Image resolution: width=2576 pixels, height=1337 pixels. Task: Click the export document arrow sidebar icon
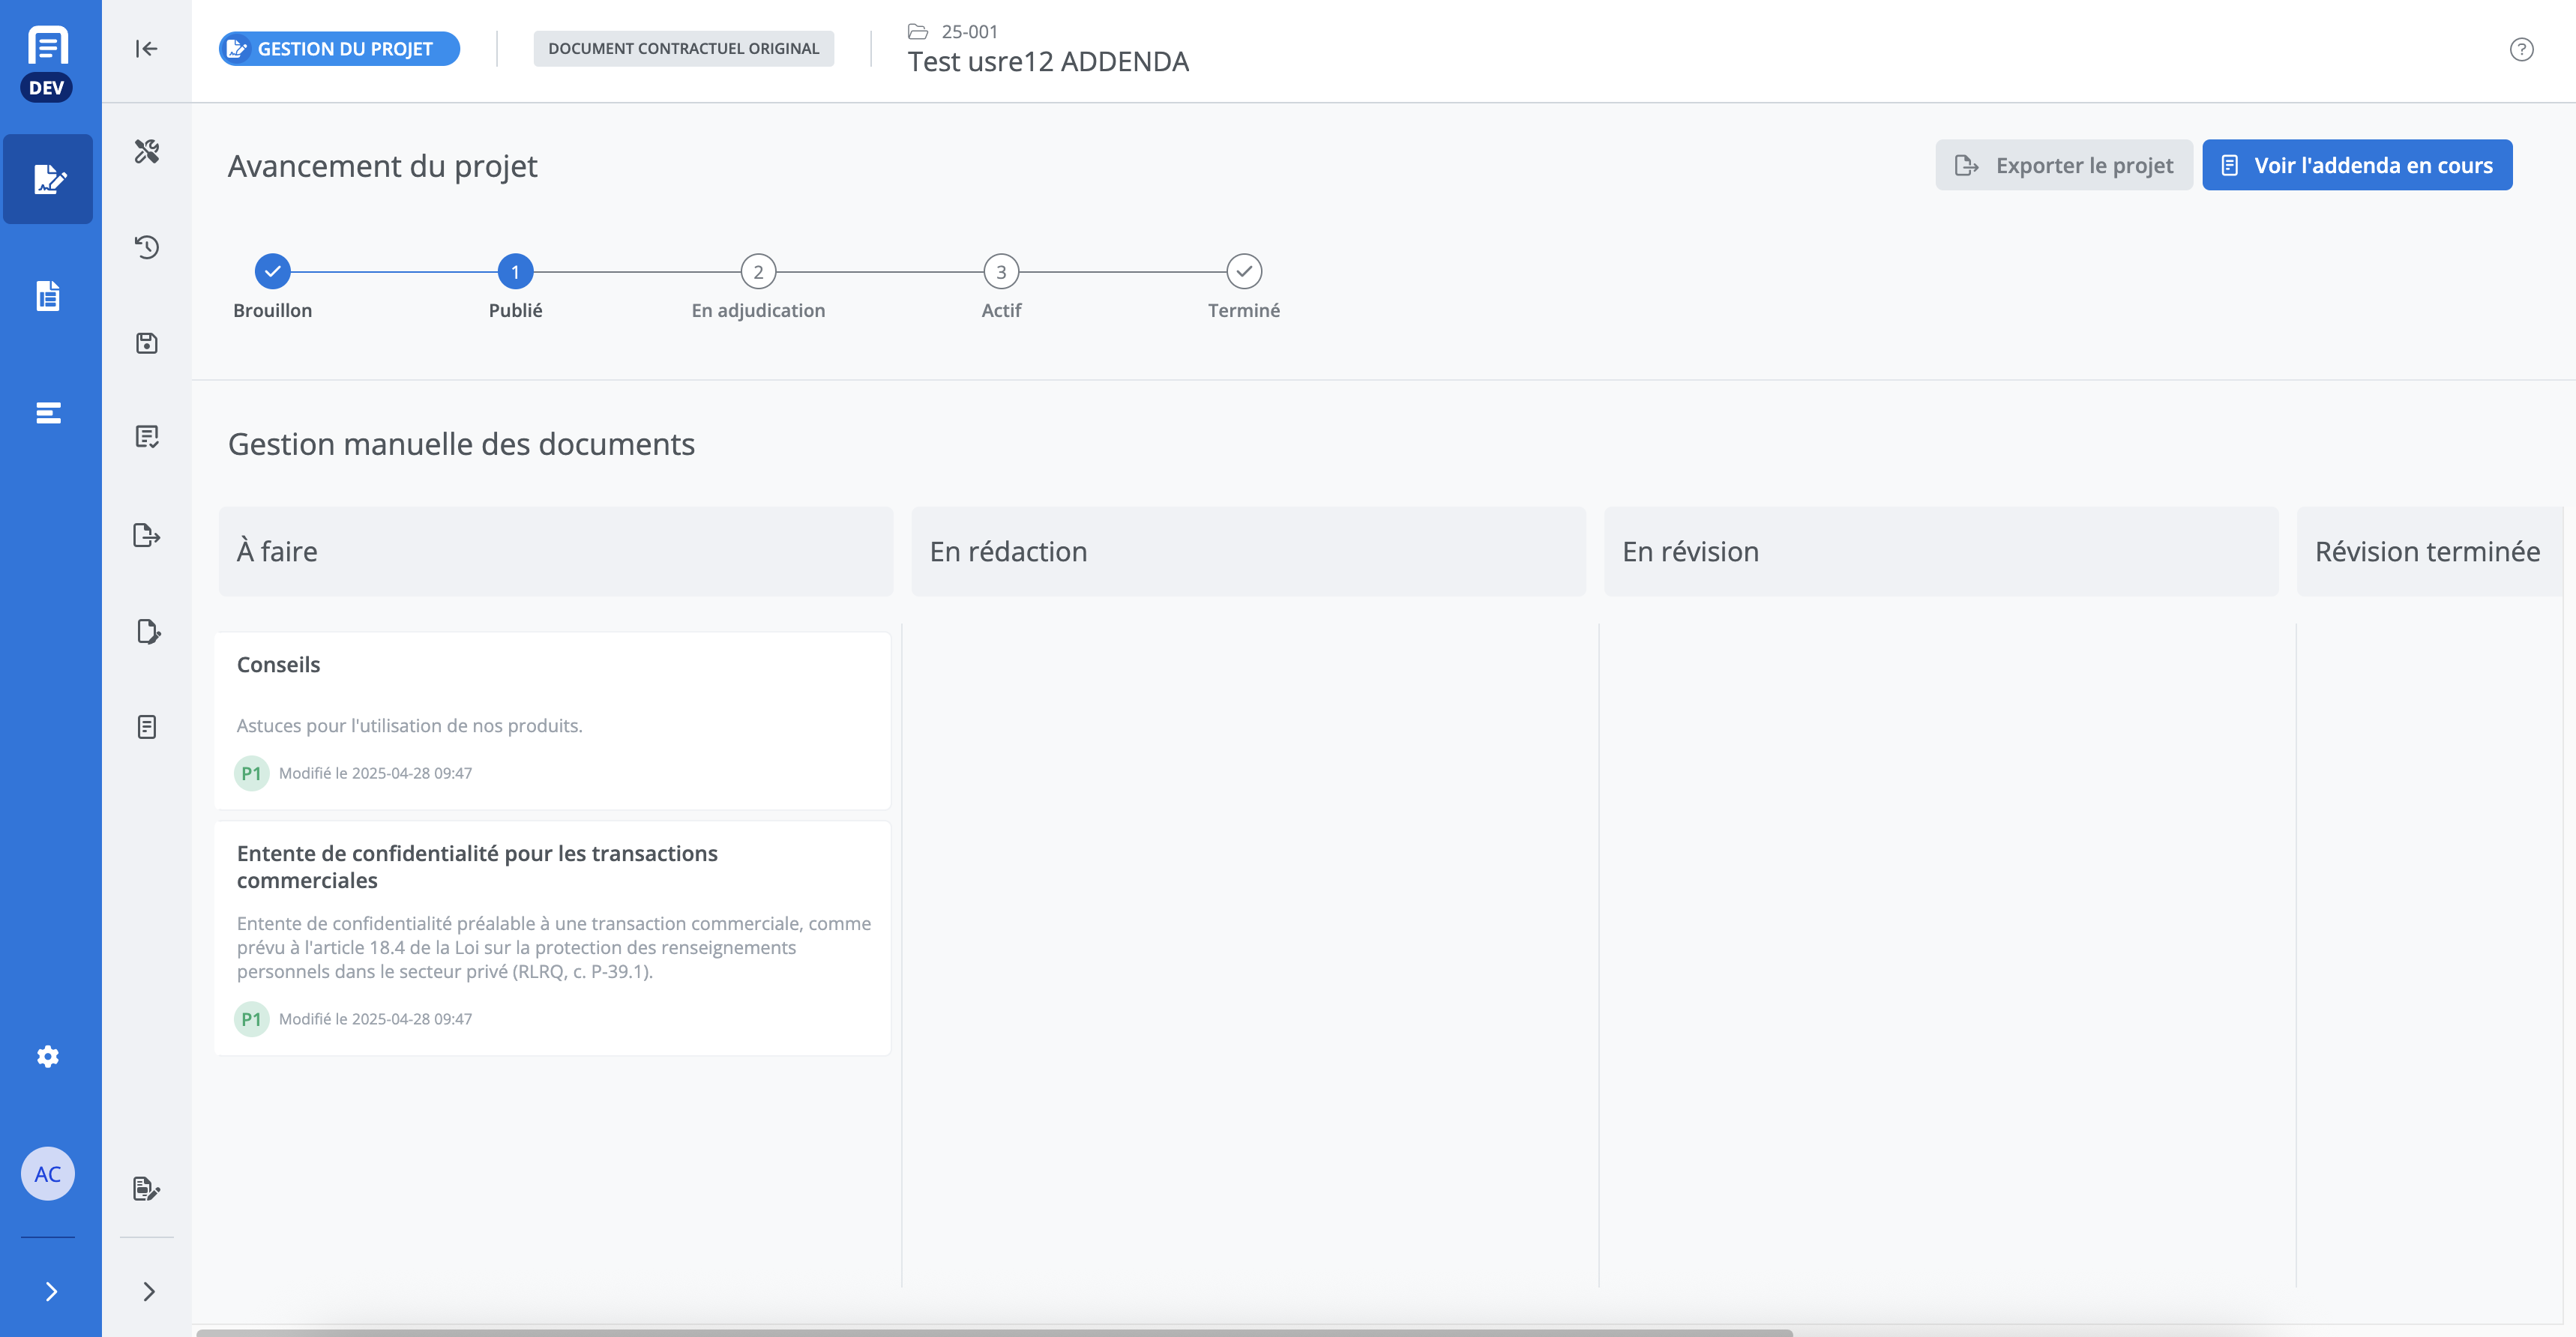(x=147, y=535)
